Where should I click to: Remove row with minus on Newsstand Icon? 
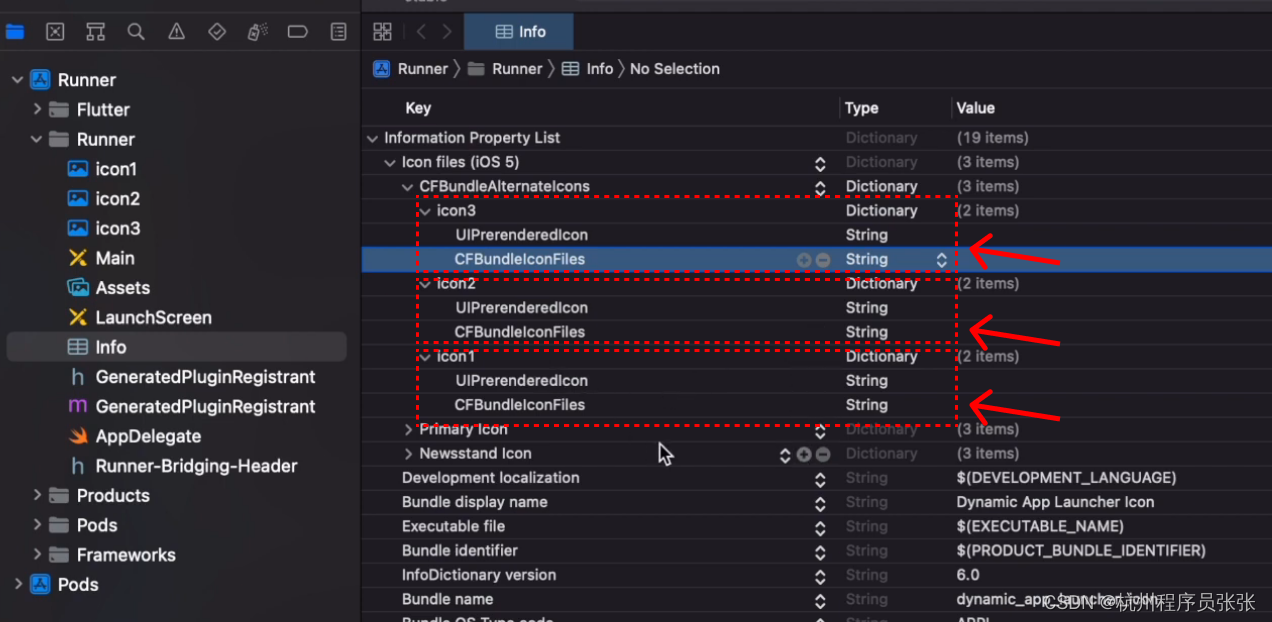(822, 454)
